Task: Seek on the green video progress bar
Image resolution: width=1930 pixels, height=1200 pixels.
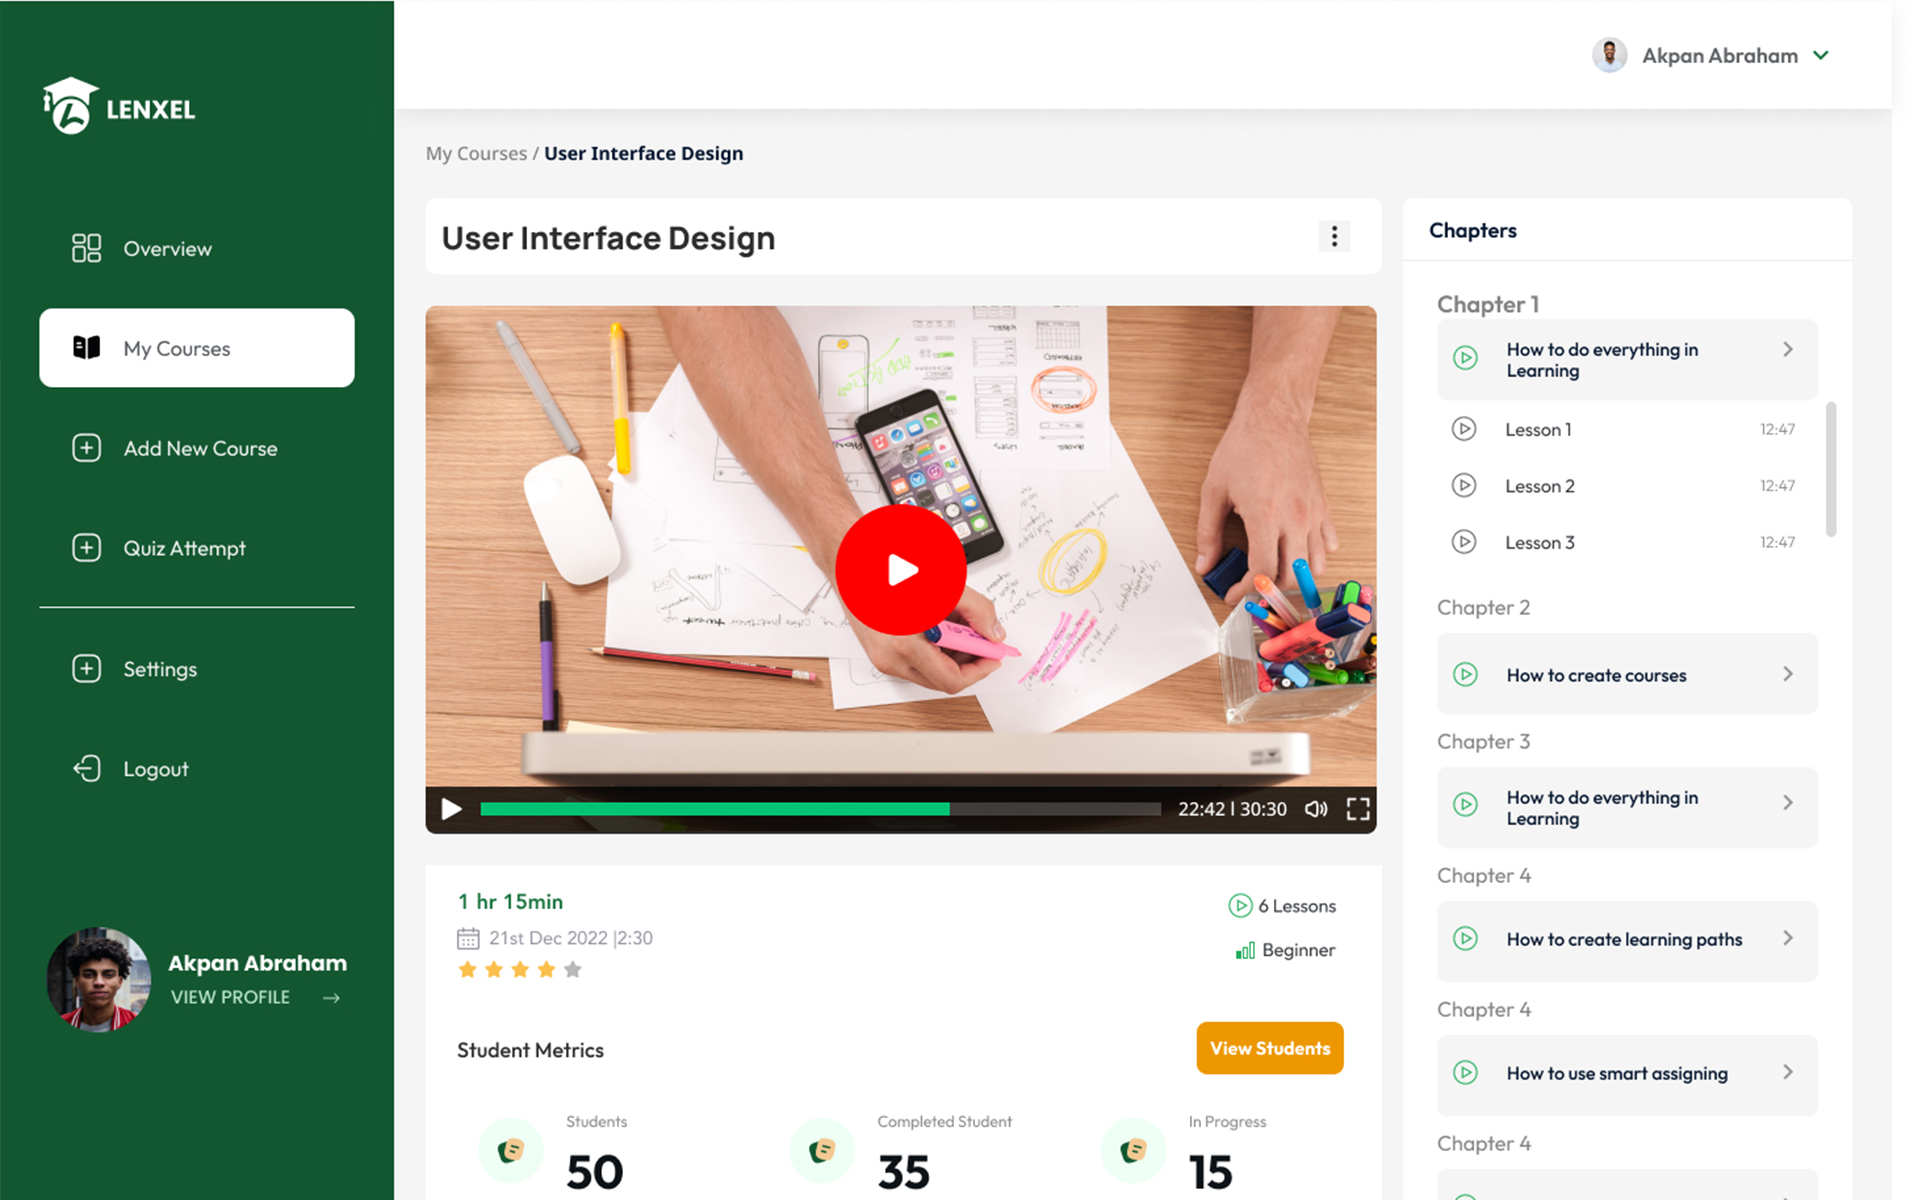Action: point(715,809)
